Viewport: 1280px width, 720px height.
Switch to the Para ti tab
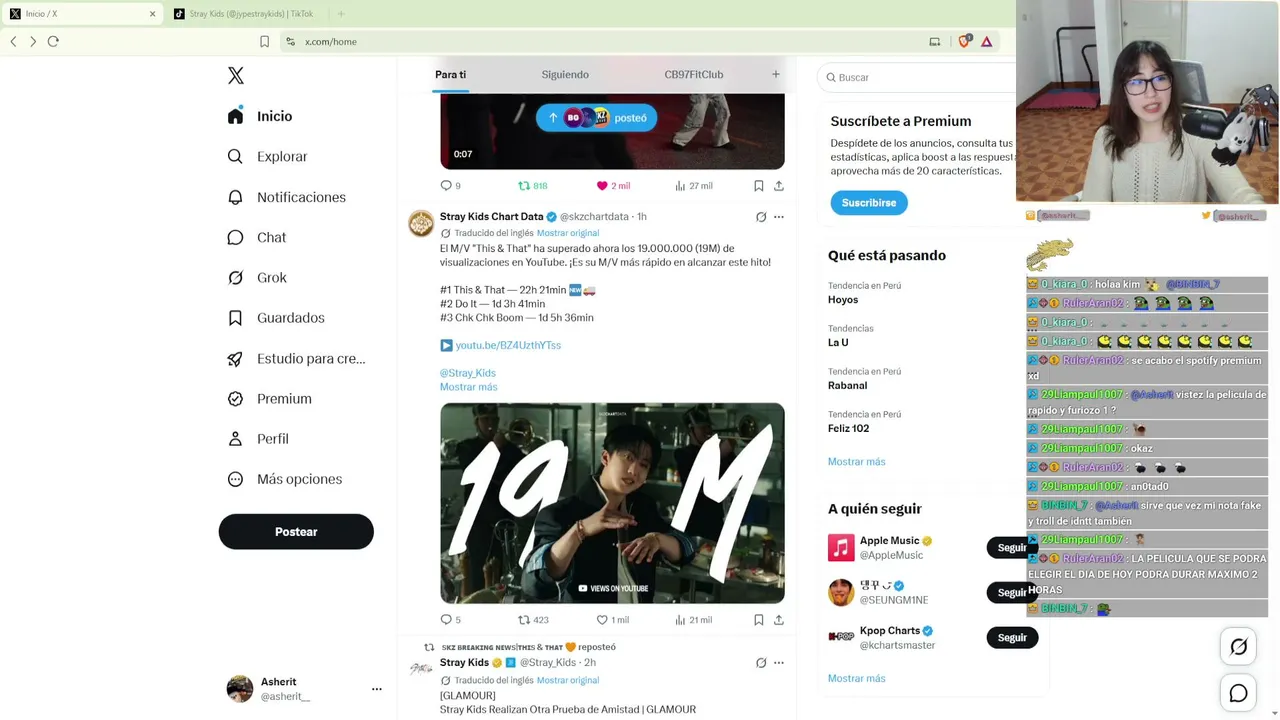click(x=450, y=75)
